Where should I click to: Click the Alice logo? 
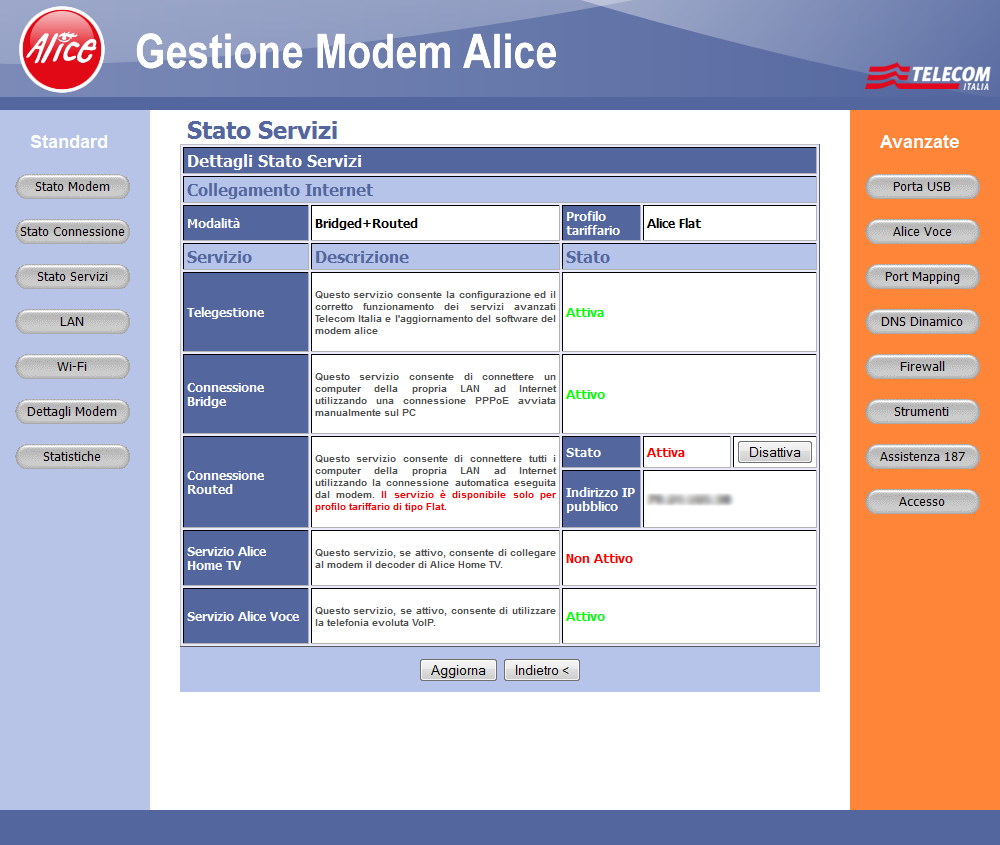(62, 49)
